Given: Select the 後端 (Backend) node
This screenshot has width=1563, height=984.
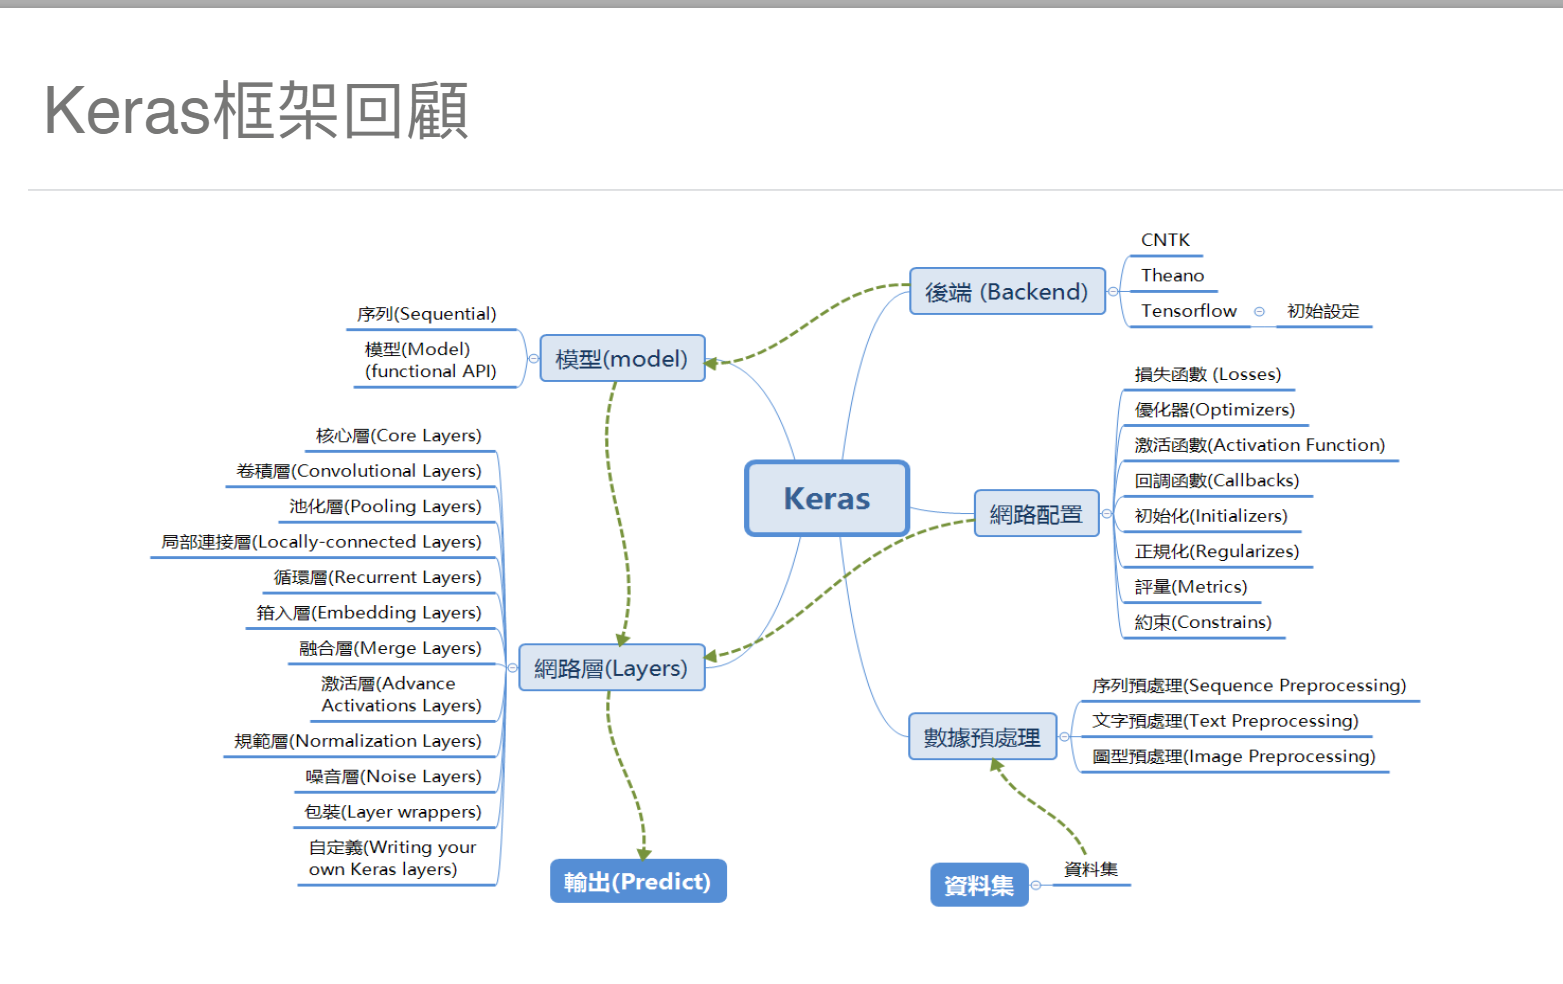Looking at the screenshot, I should [x=1007, y=291].
